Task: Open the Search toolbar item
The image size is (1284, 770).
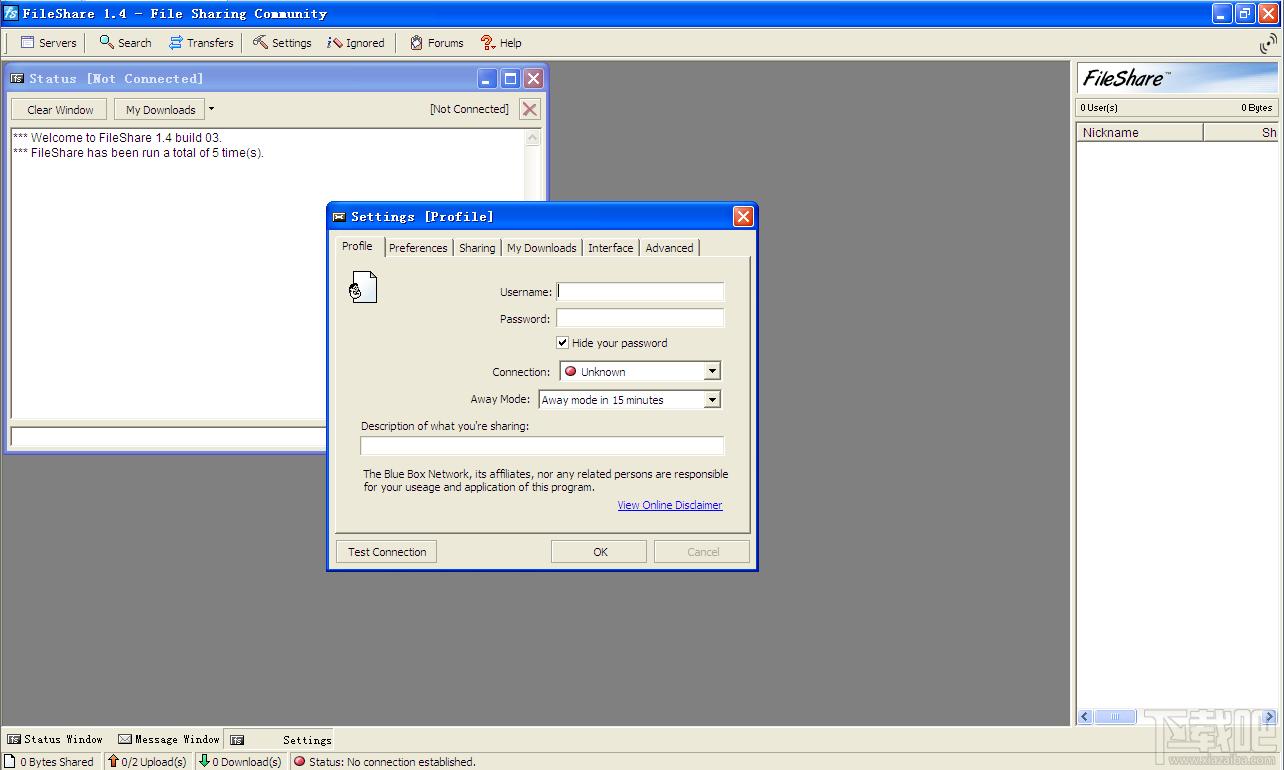Action: pos(125,43)
